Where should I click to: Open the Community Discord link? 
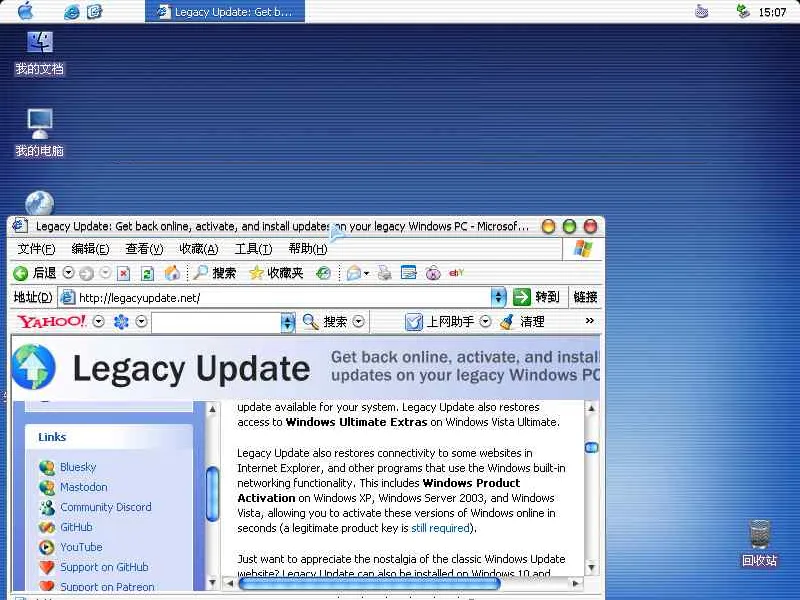click(x=106, y=507)
